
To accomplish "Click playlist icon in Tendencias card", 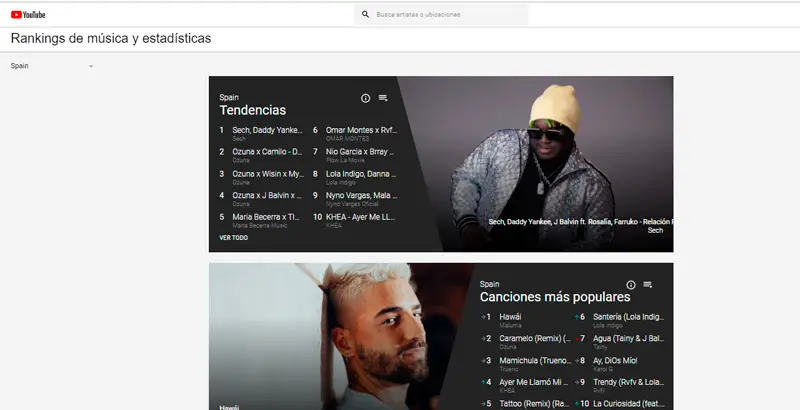I will (383, 98).
